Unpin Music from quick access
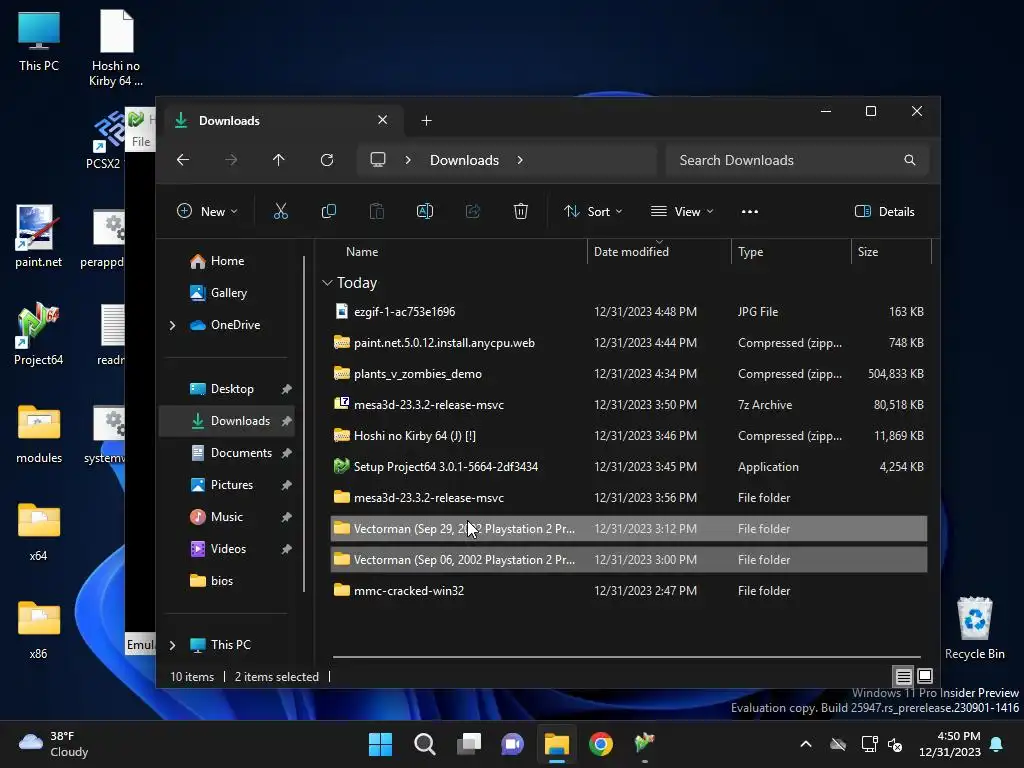 pyautogui.click(x=286, y=517)
